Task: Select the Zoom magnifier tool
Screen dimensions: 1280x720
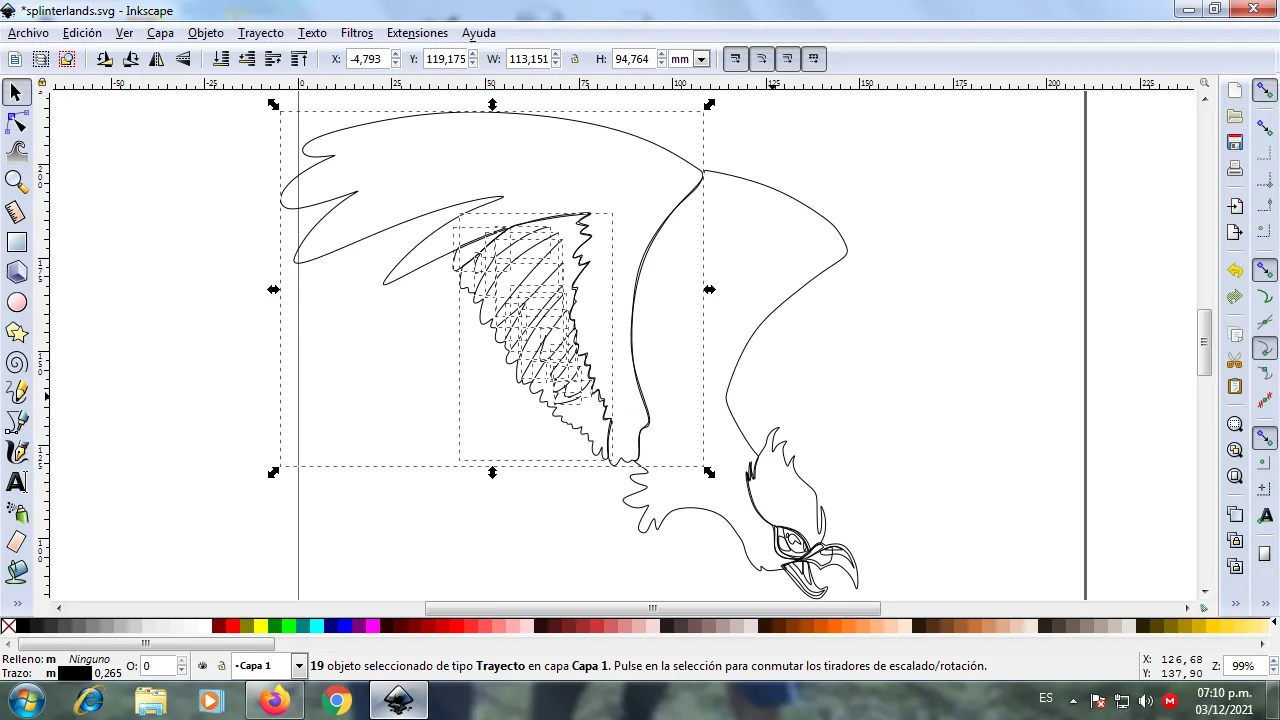Action: (17, 181)
